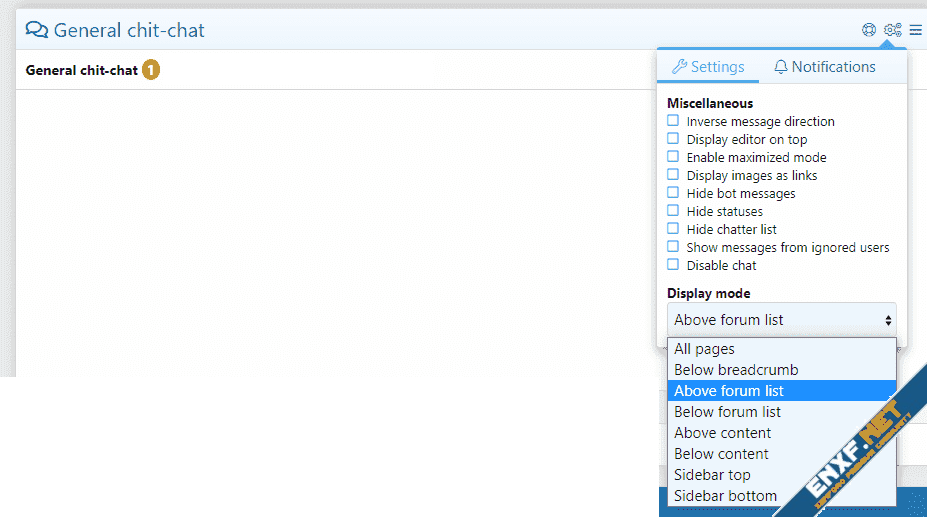The image size is (927, 517).
Task: Select the Settings tab
Action: pyautogui.click(x=708, y=67)
